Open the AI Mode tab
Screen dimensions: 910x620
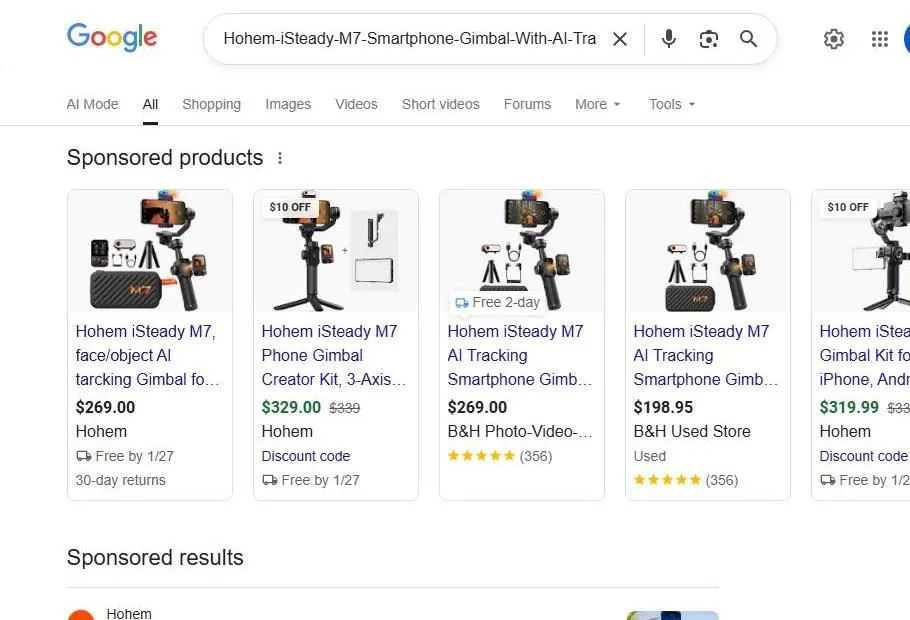[92, 104]
